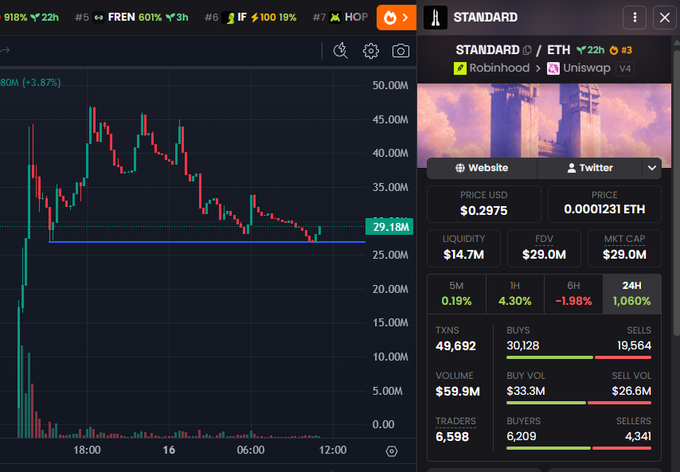Open the indicator search lightning icon
Image resolution: width=680 pixels, height=472 pixels.
(x=340, y=51)
